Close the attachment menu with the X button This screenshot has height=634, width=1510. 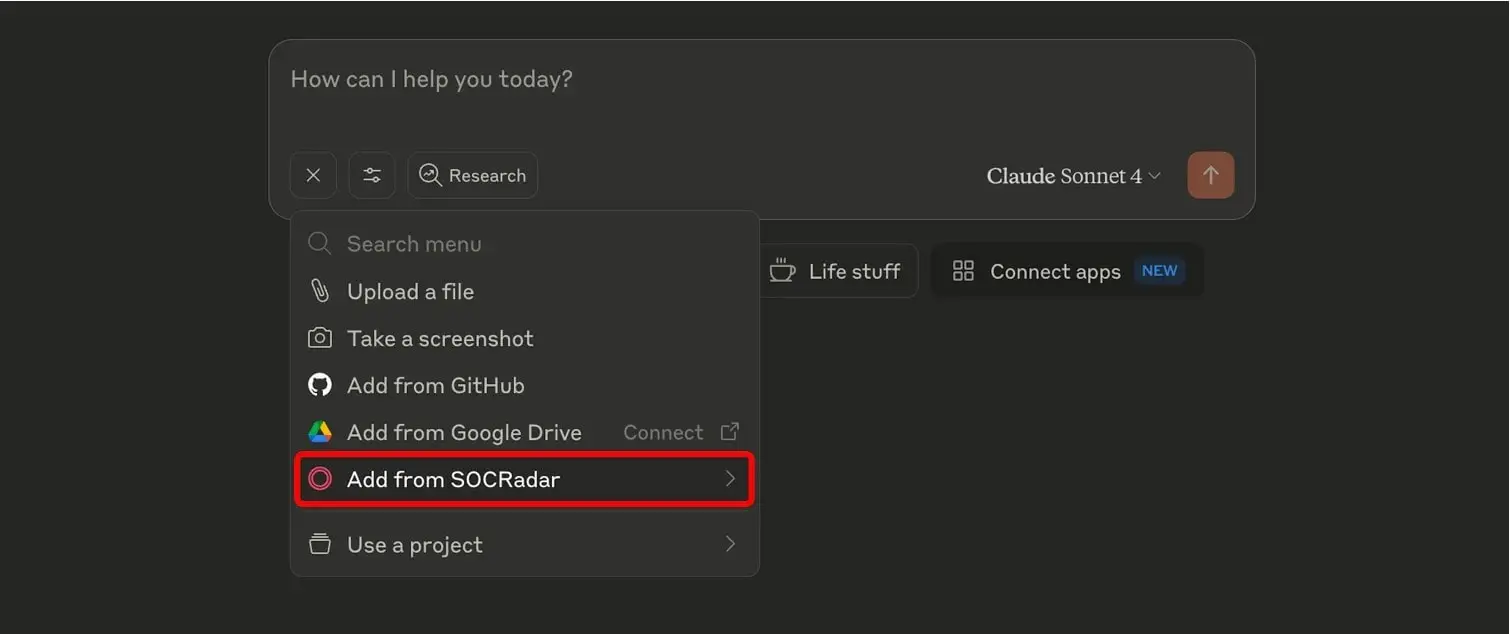(x=313, y=175)
